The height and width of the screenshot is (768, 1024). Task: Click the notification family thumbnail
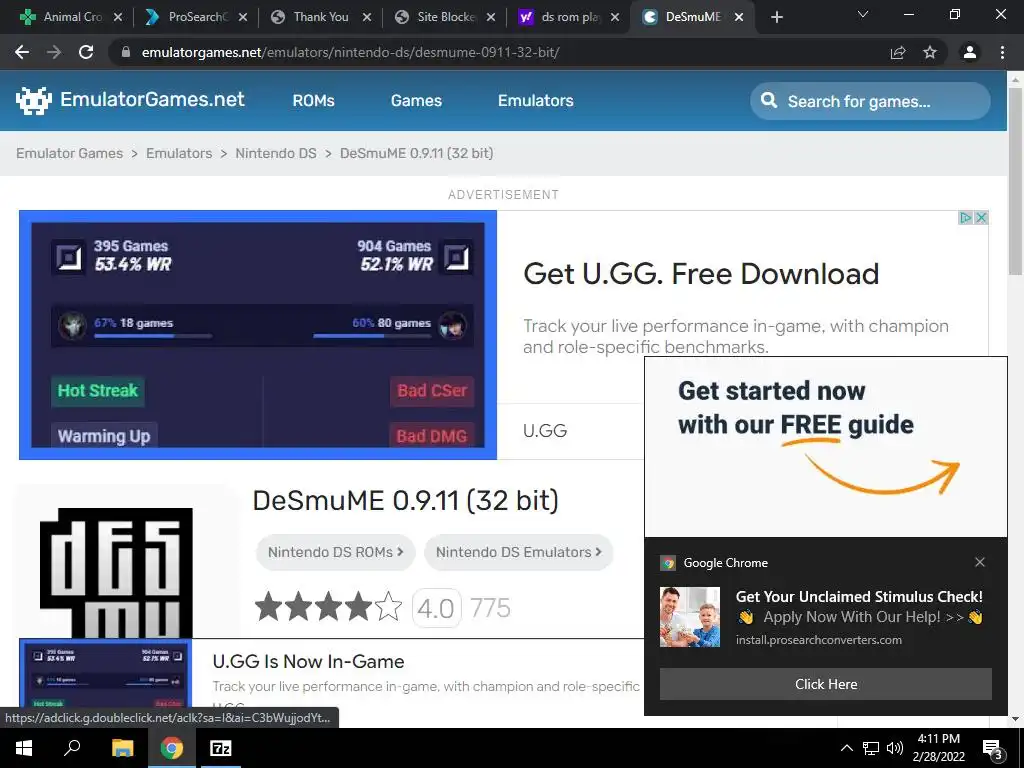[690, 617]
